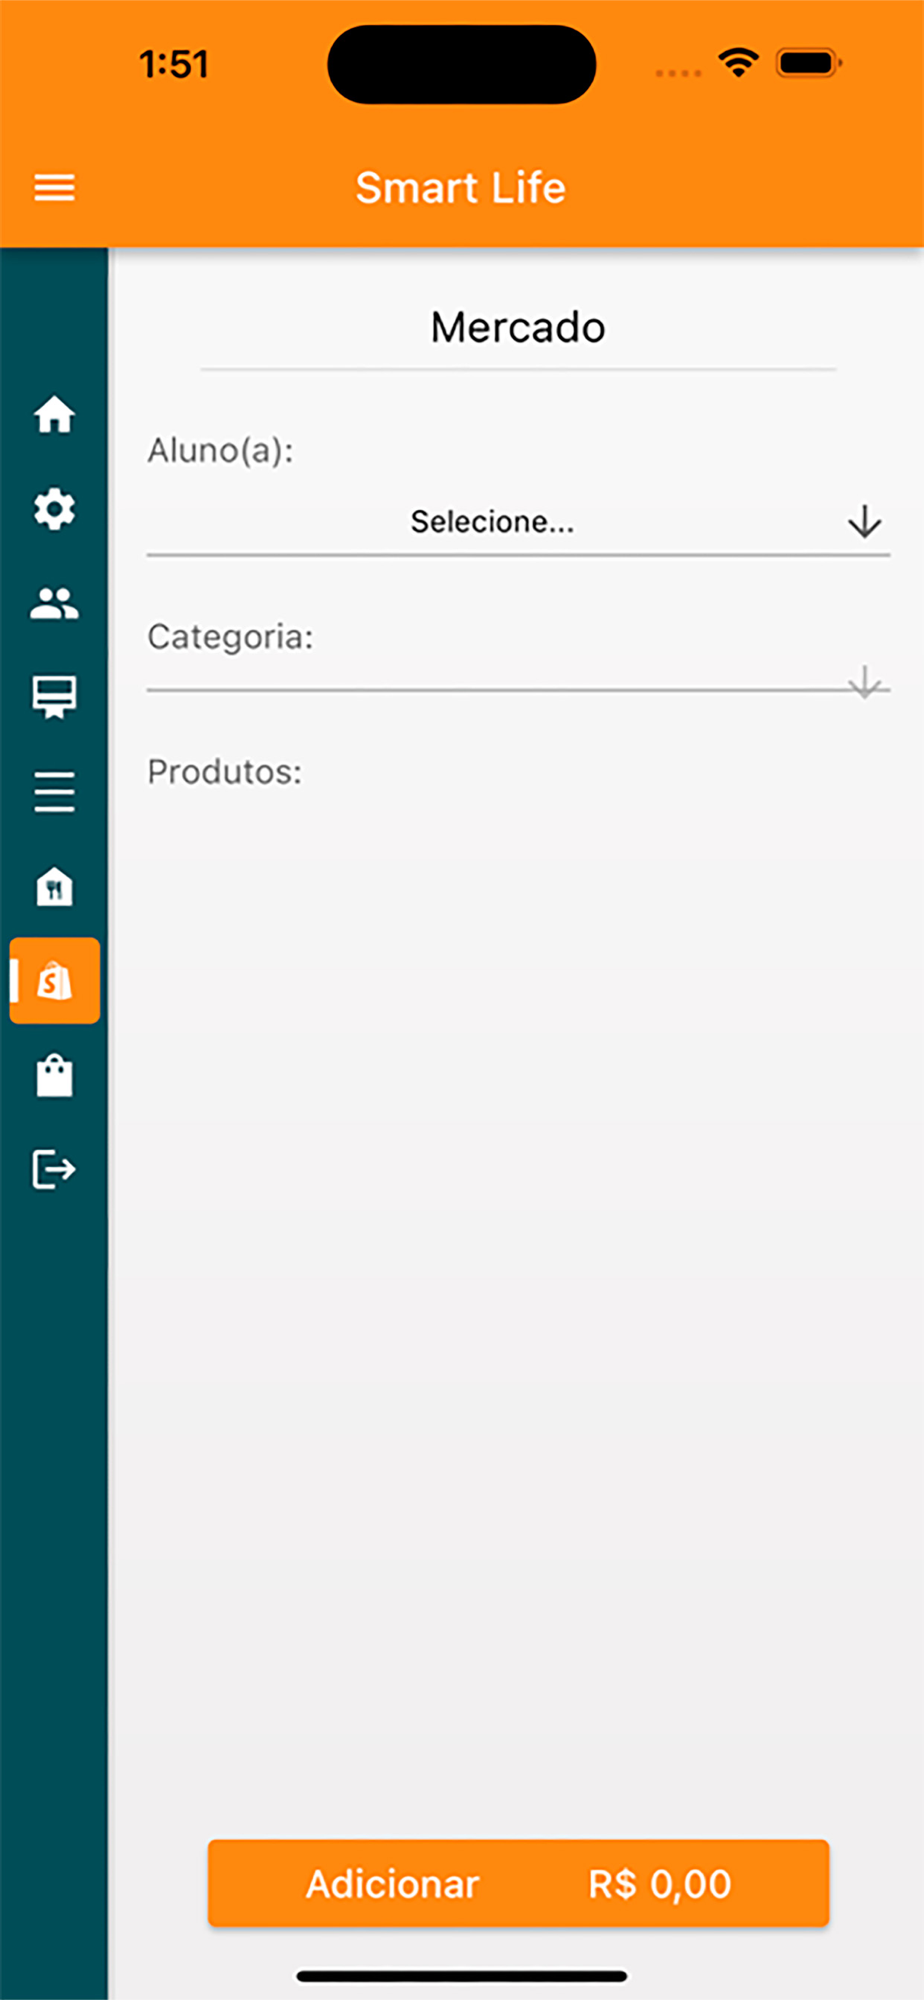924x2000 pixels.
Task: Tap the battery status icon
Action: (x=809, y=63)
